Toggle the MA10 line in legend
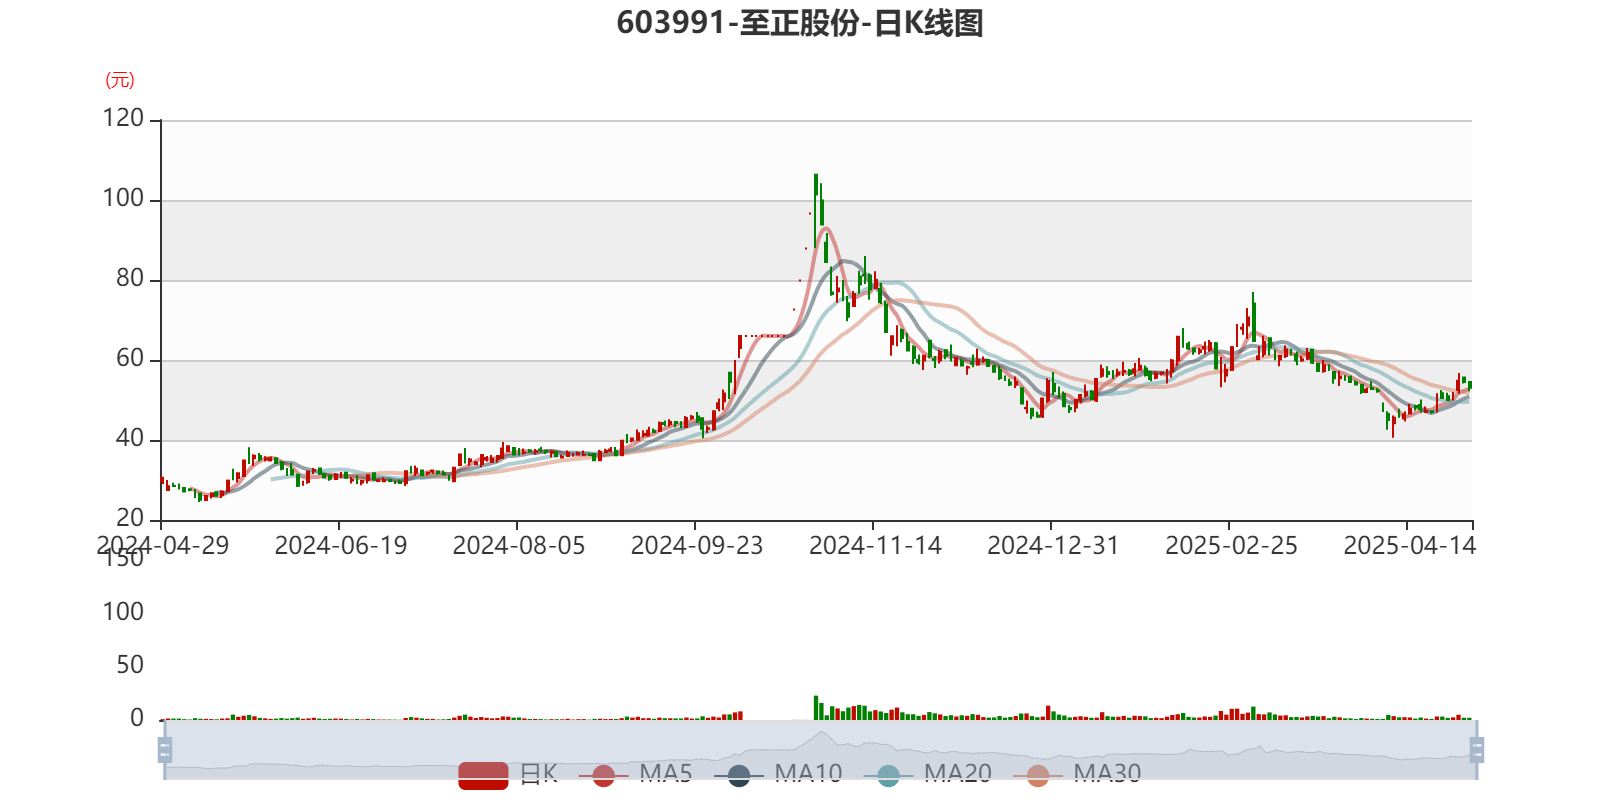 click(x=778, y=774)
